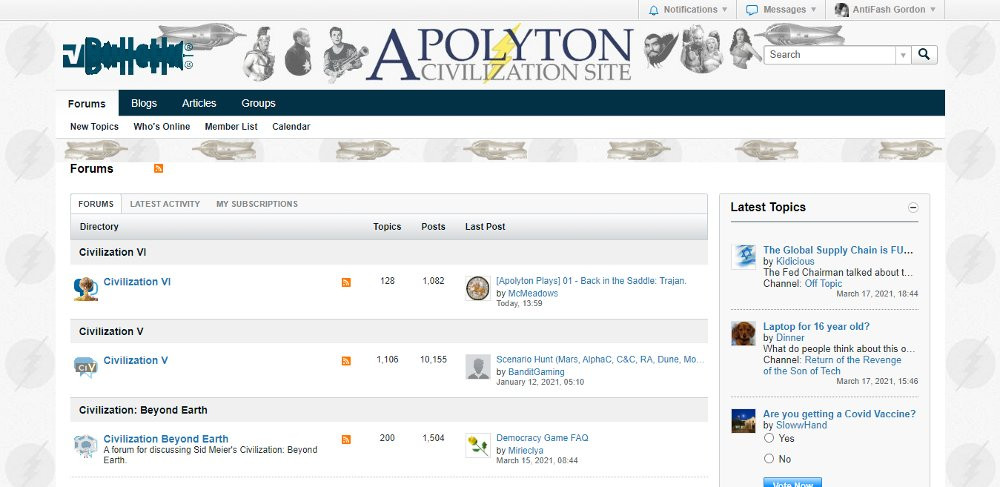This screenshot has width=1000, height=487.
Task: Visit Dinner's profile link
Action: tap(790, 338)
